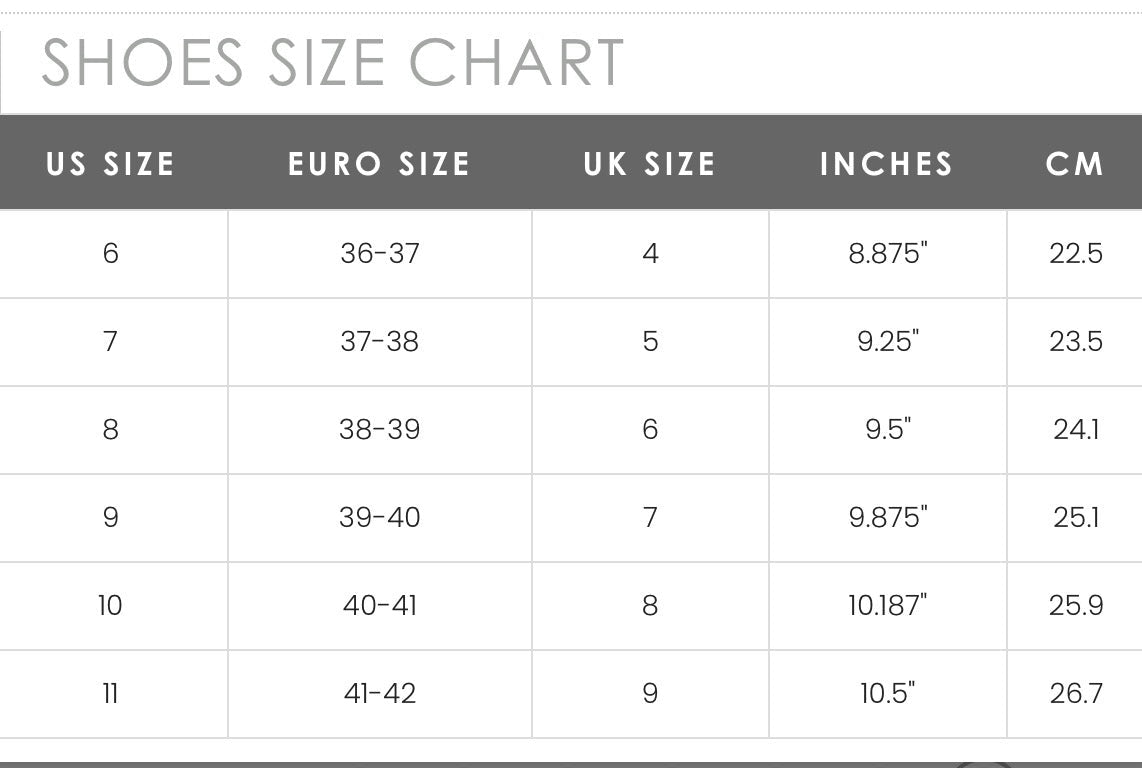Viewport: 1142px width, 768px height.
Task: Click the 41-42 Euro size cell
Action: (379, 693)
